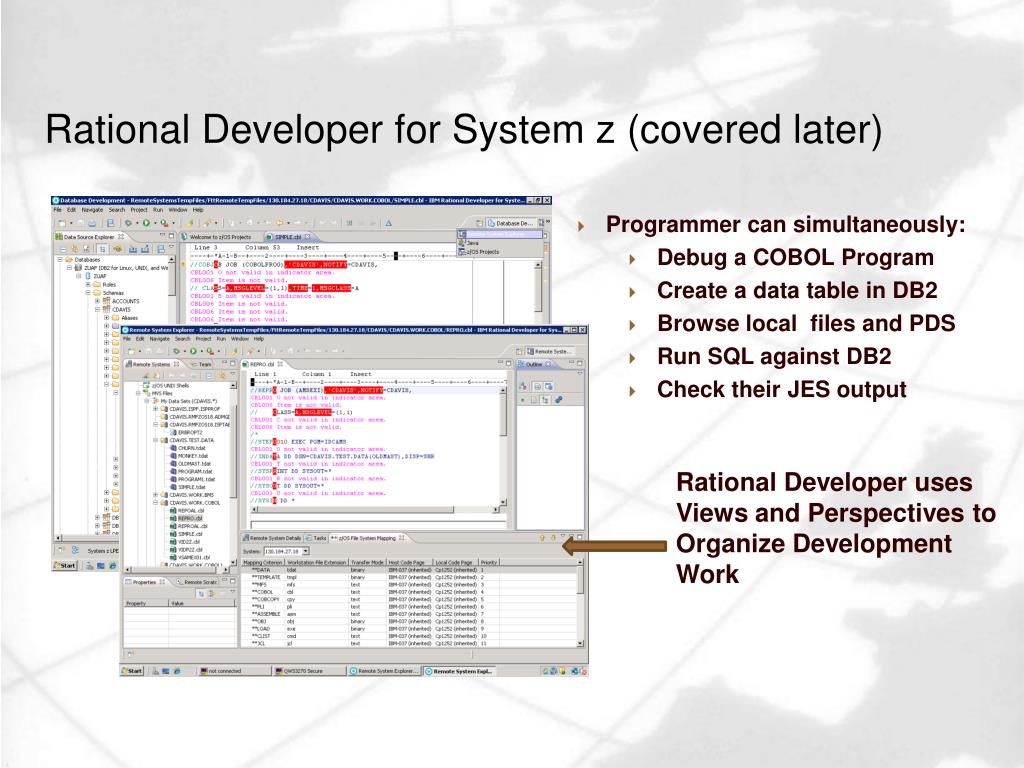Click Run icon in Remote System Explorer toolbar
The width and height of the screenshot is (1024, 768).
point(193,351)
